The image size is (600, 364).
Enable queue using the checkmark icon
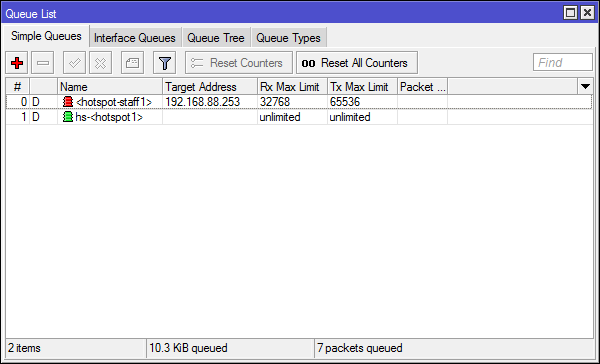pos(74,63)
